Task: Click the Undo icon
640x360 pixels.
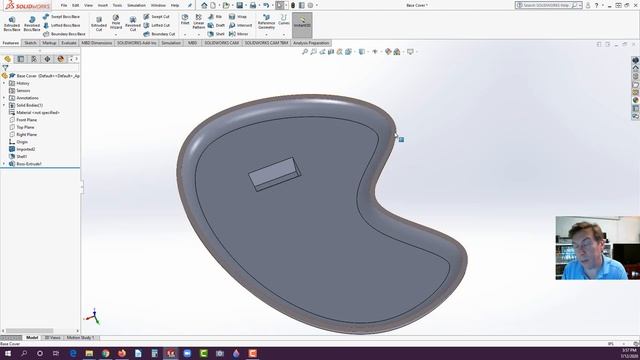Action: pyautogui.click(x=266, y=5)
